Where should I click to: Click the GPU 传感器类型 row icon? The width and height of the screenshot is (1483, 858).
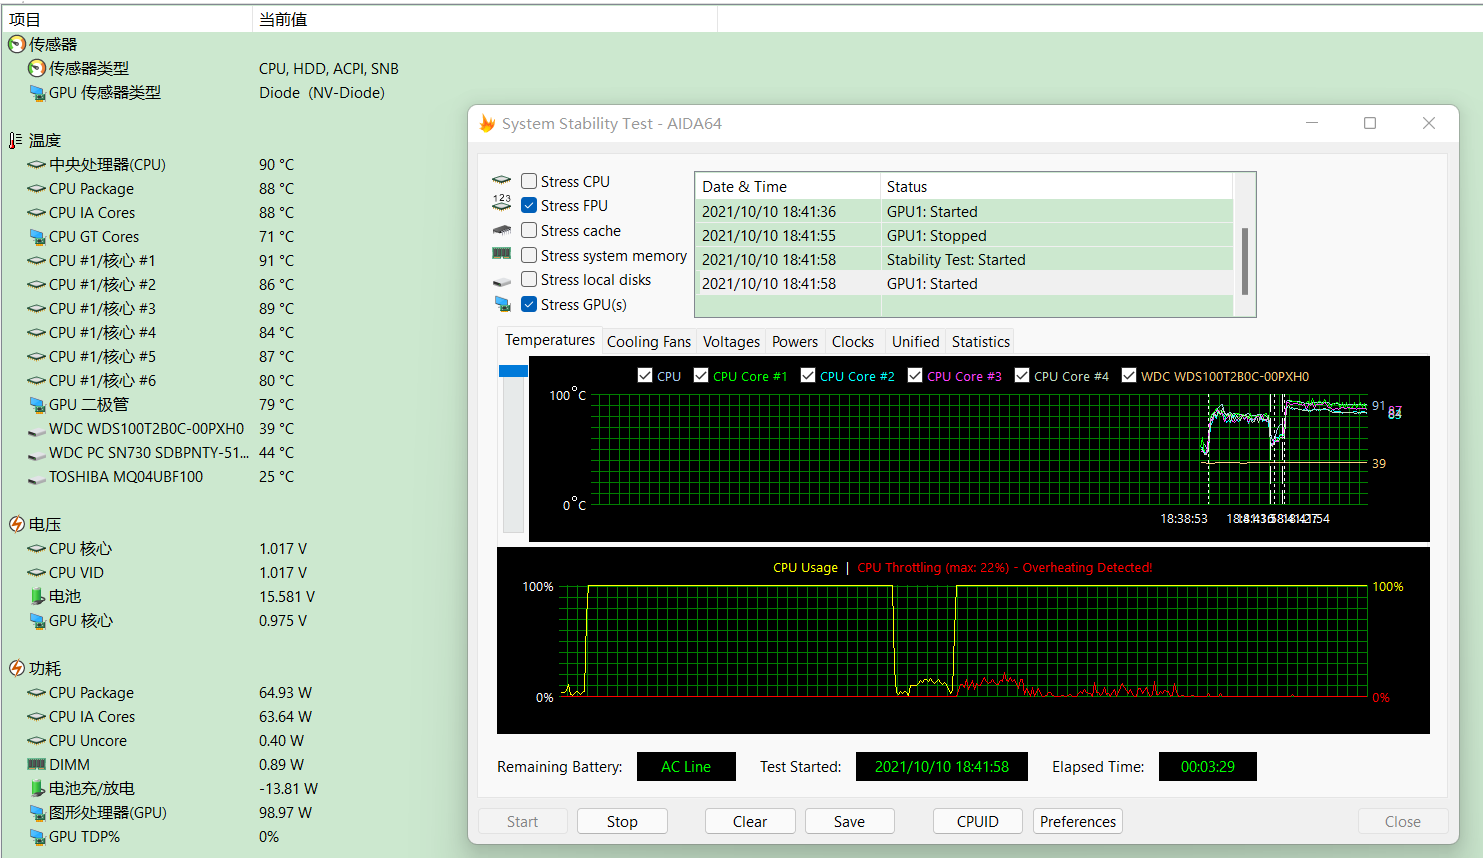click(37, 92)
